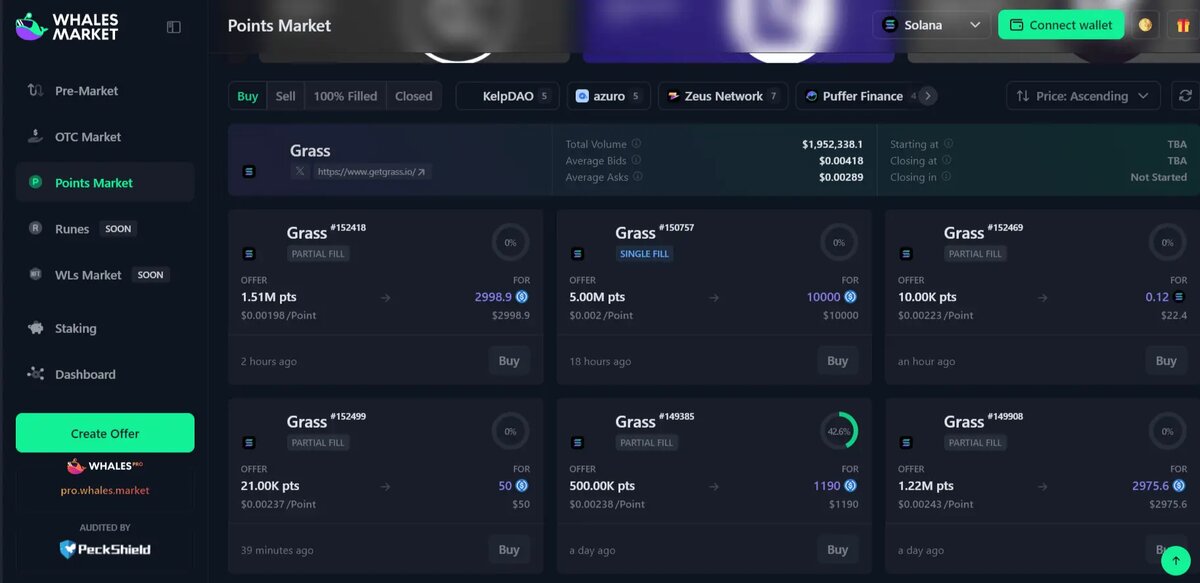
Task: Click the green scroll-to-top arrow button
Action: click(x=1176, y=561)
